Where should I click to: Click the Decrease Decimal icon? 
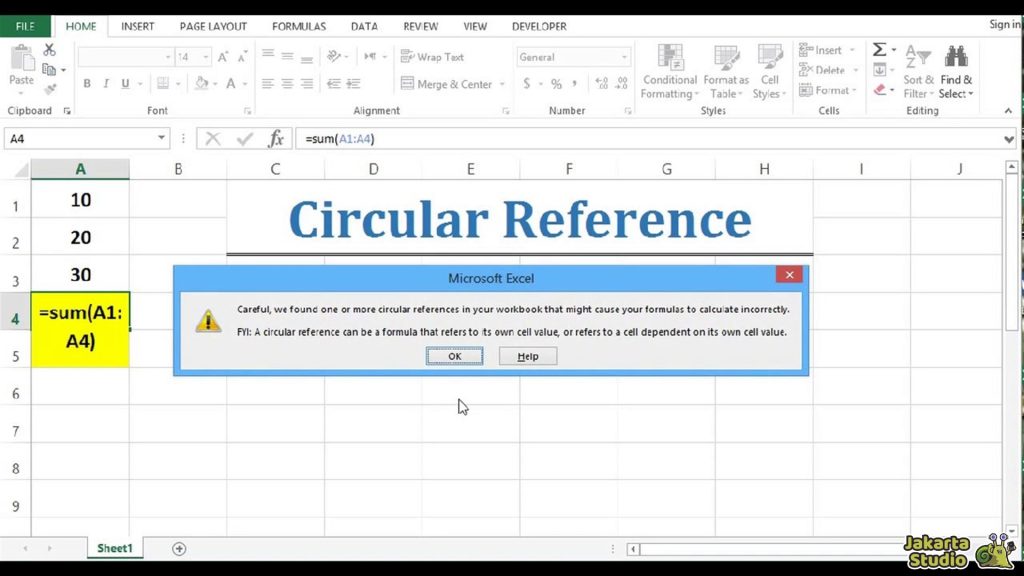pos(622,84)
